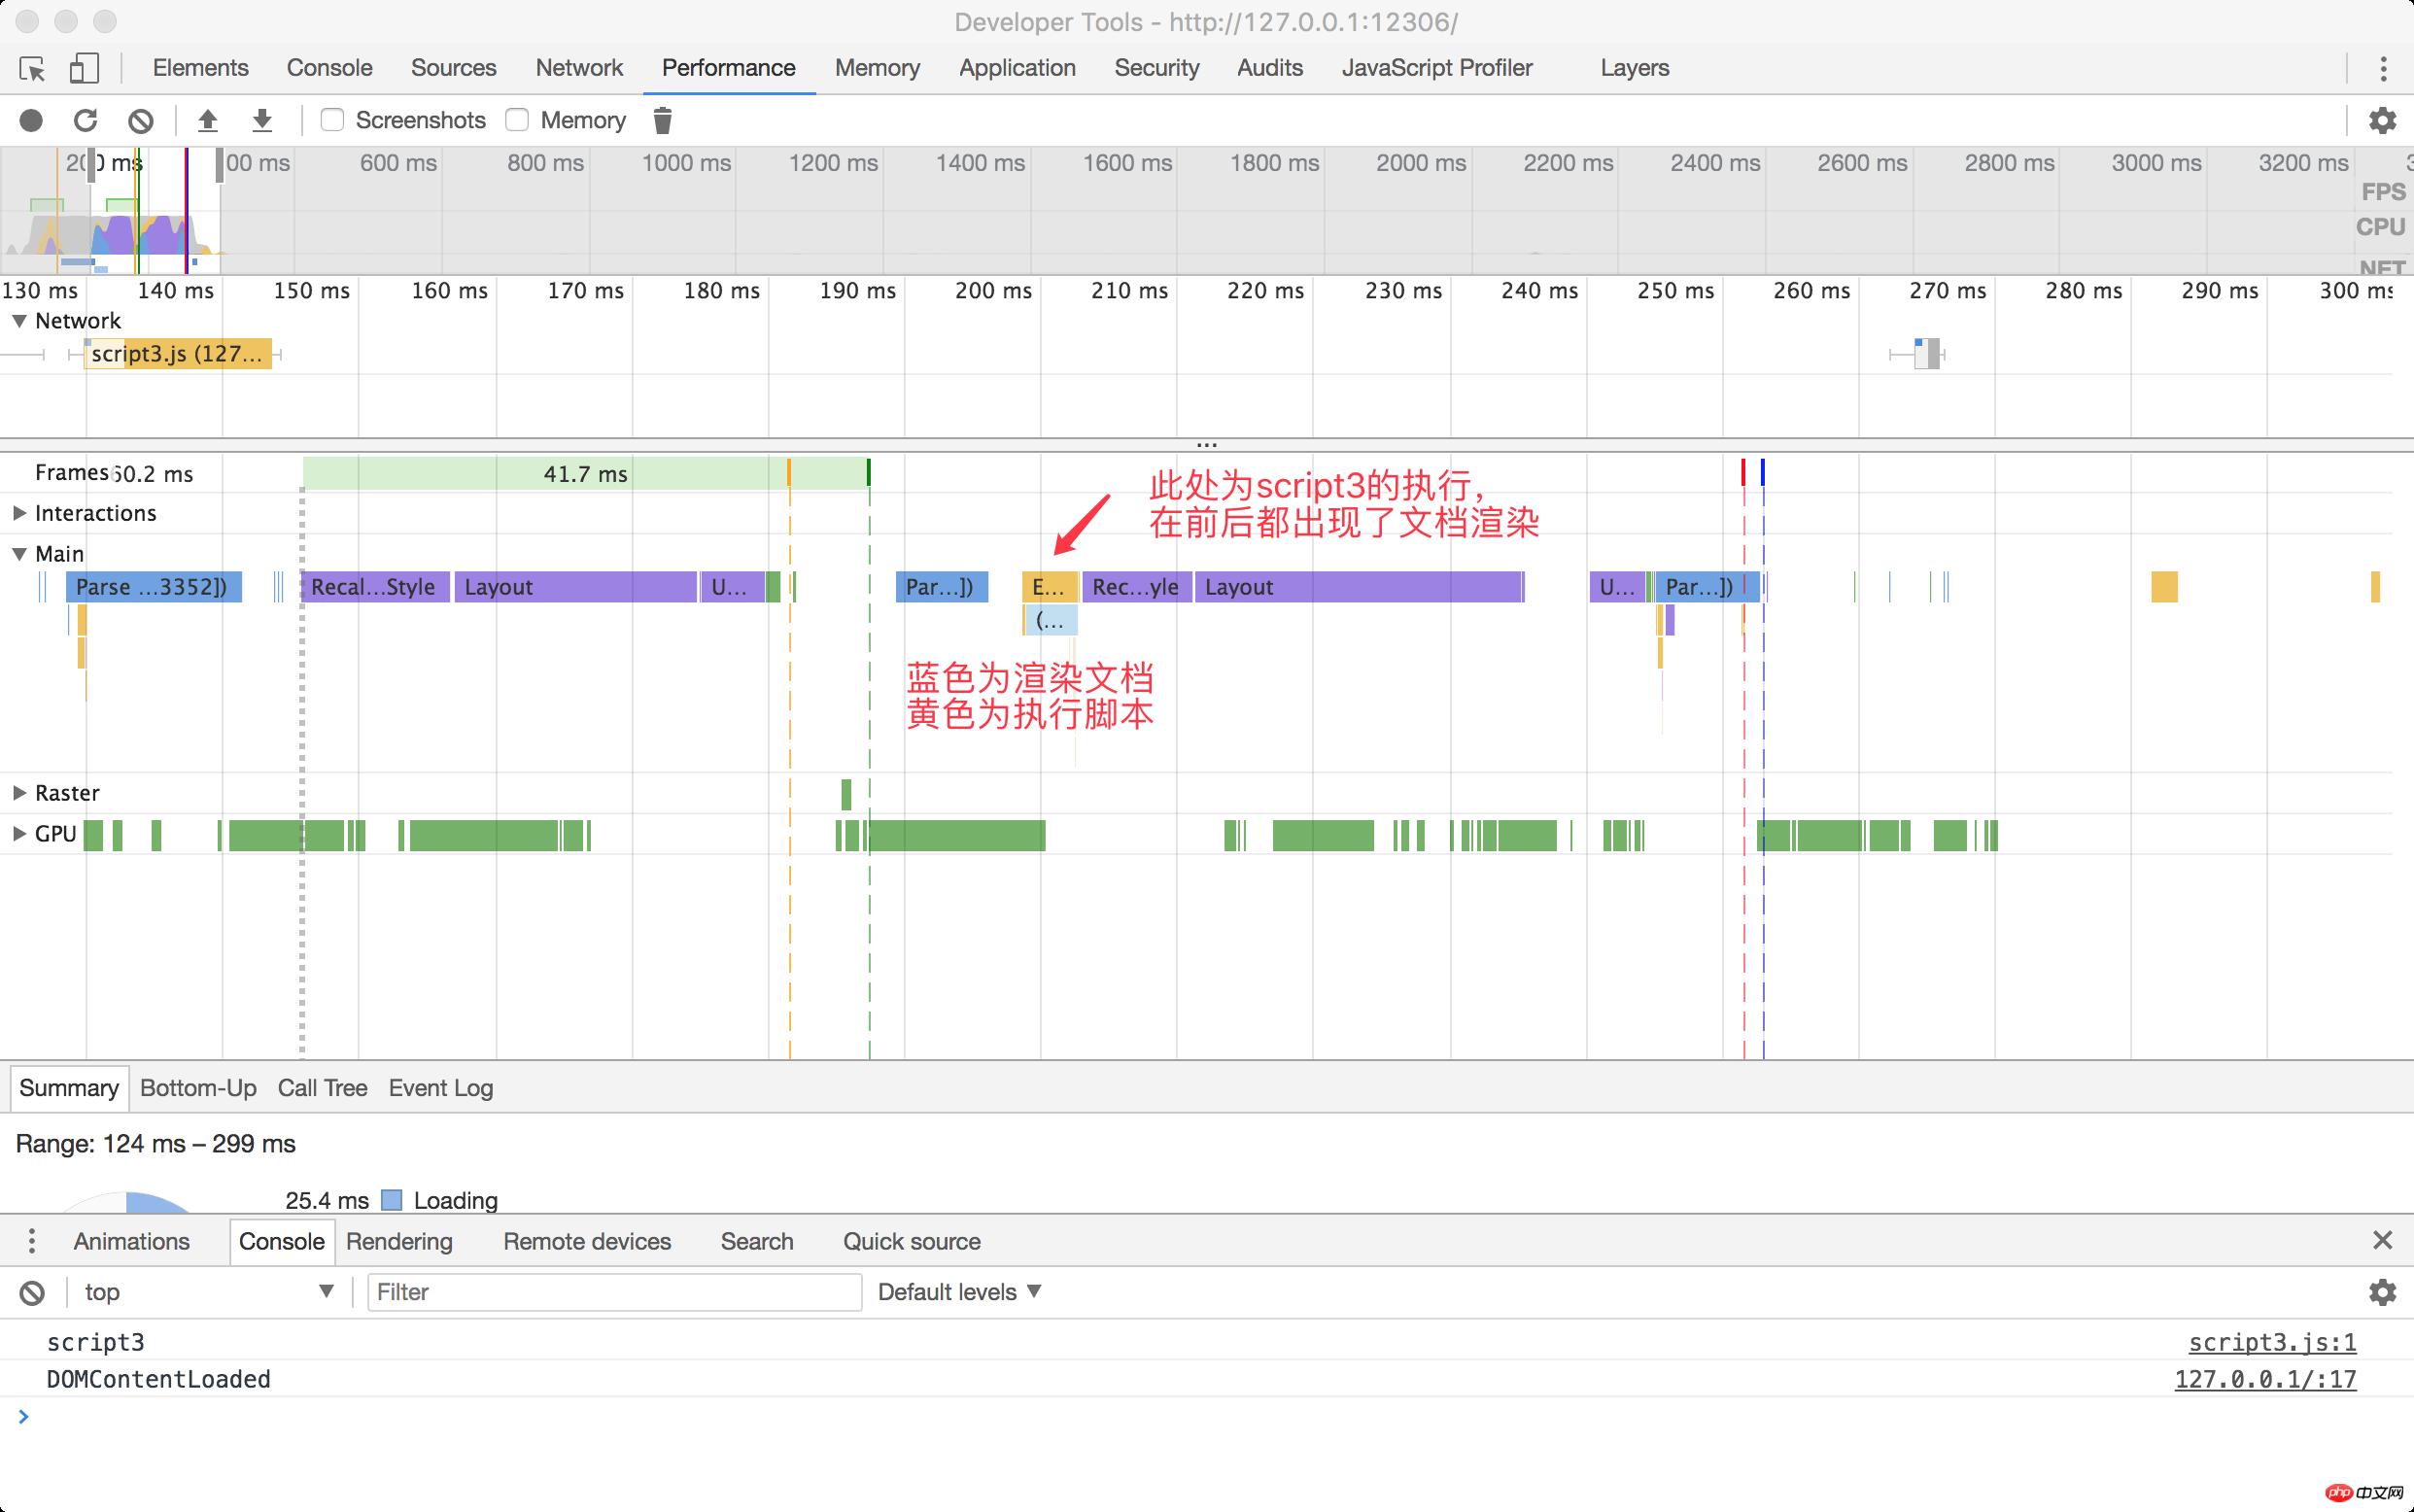Open the Search drawer tab

point(757,1241)
